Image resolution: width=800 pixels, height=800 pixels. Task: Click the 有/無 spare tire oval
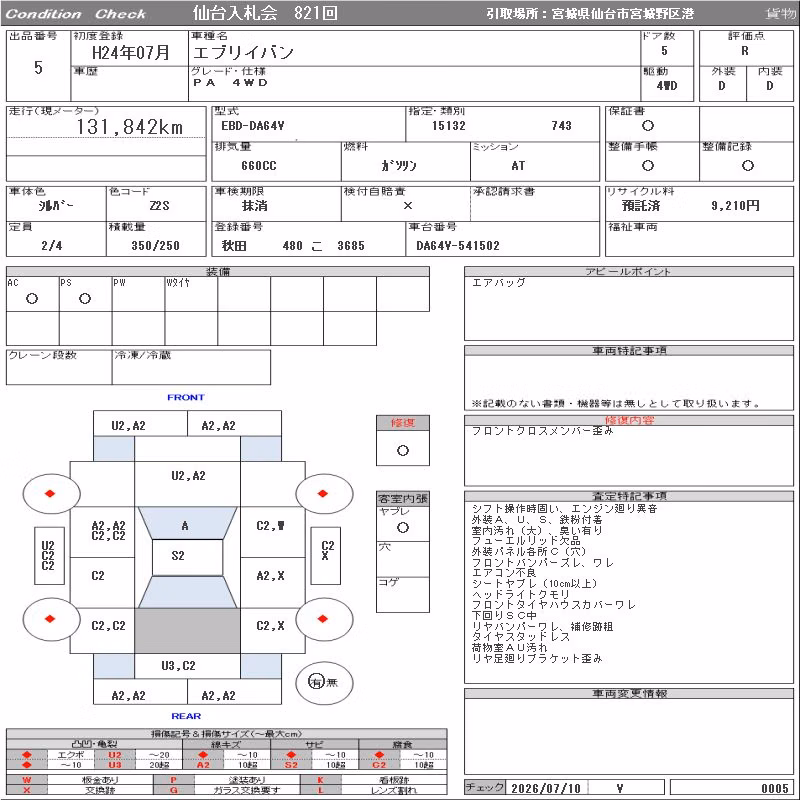324,683
